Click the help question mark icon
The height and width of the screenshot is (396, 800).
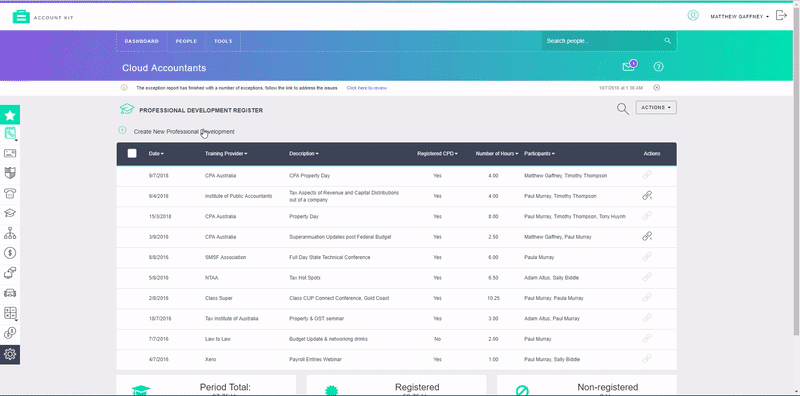click(659, 67)
